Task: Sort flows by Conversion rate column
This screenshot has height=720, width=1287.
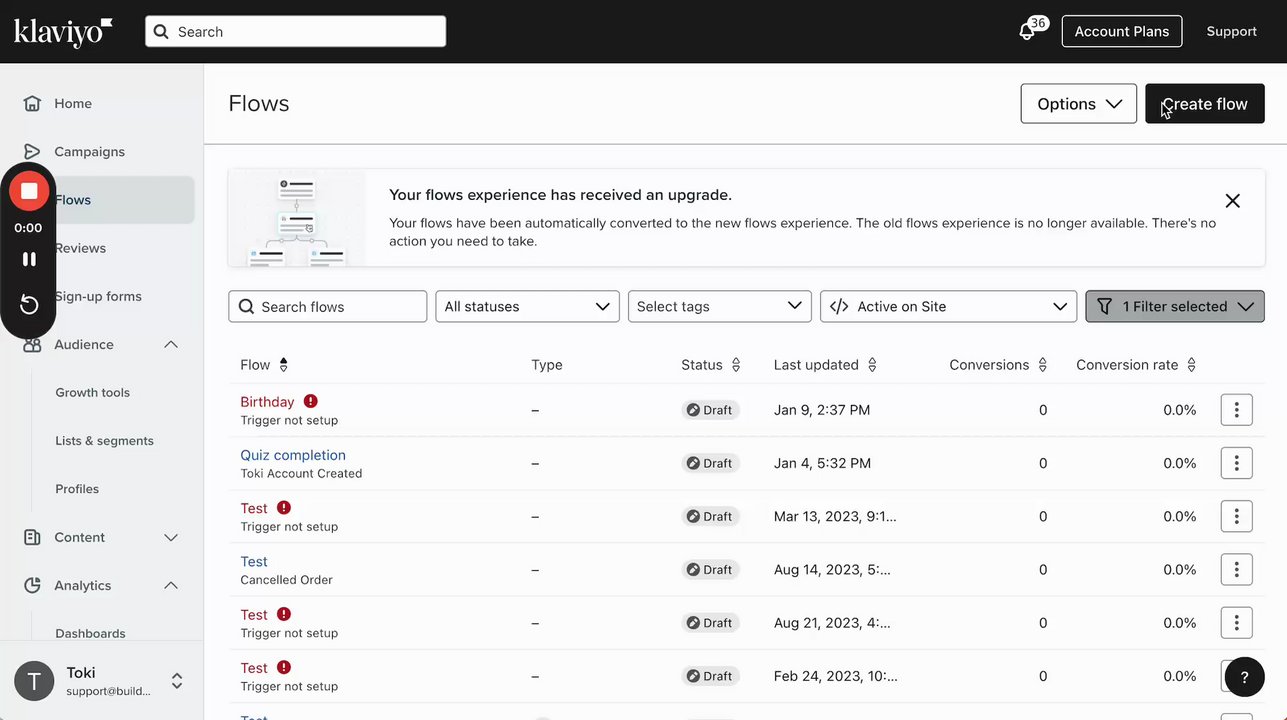Action: pos(1191,365)
